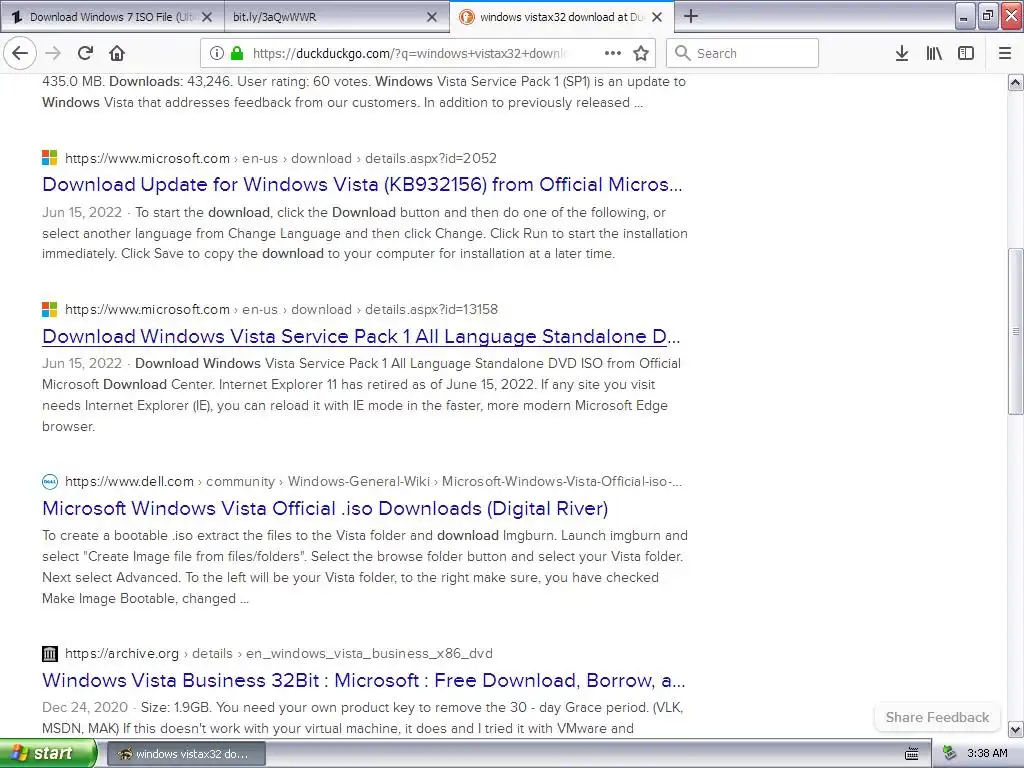Click the Dell favicon icon
Viewport: 1024px width, 768px height.
point(50,482)
